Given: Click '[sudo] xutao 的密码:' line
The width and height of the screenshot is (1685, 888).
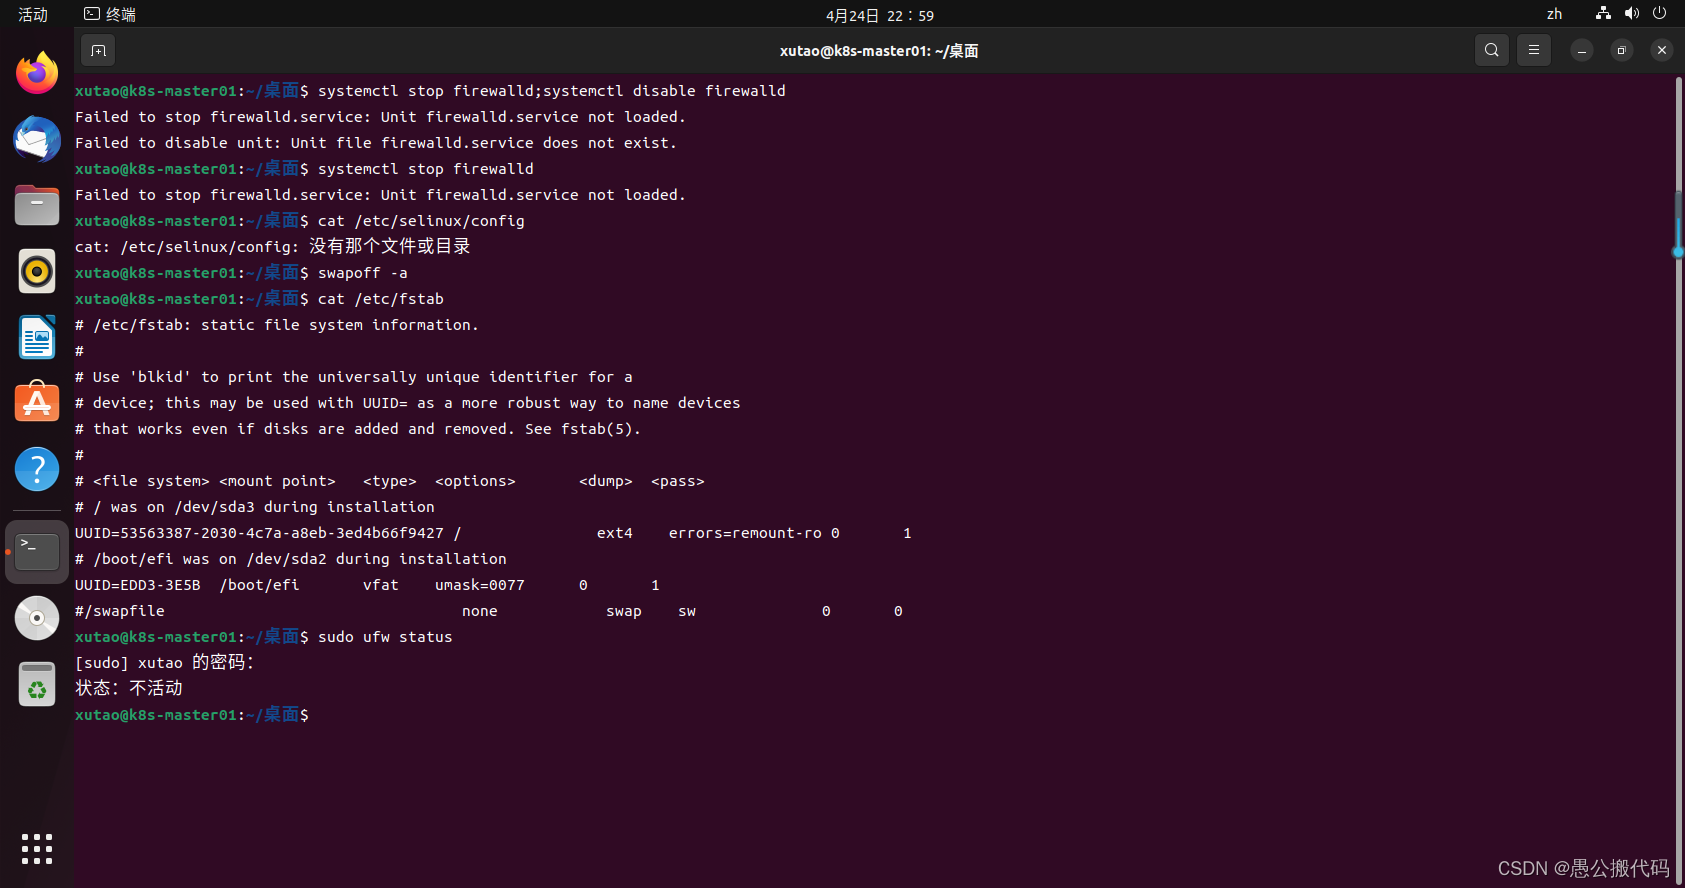Looking at the screenshot, I should [165, 662].
